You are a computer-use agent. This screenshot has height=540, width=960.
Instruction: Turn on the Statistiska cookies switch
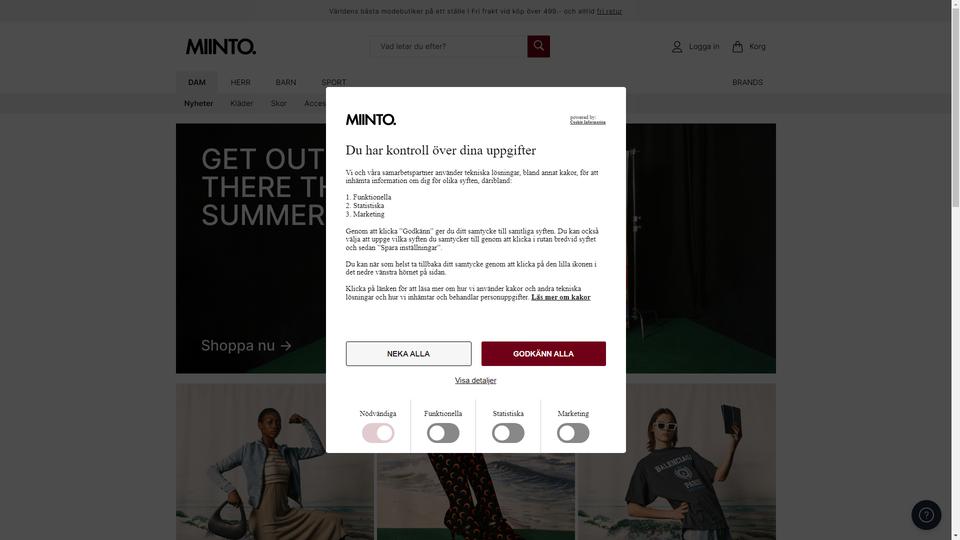tap(508, 433)
